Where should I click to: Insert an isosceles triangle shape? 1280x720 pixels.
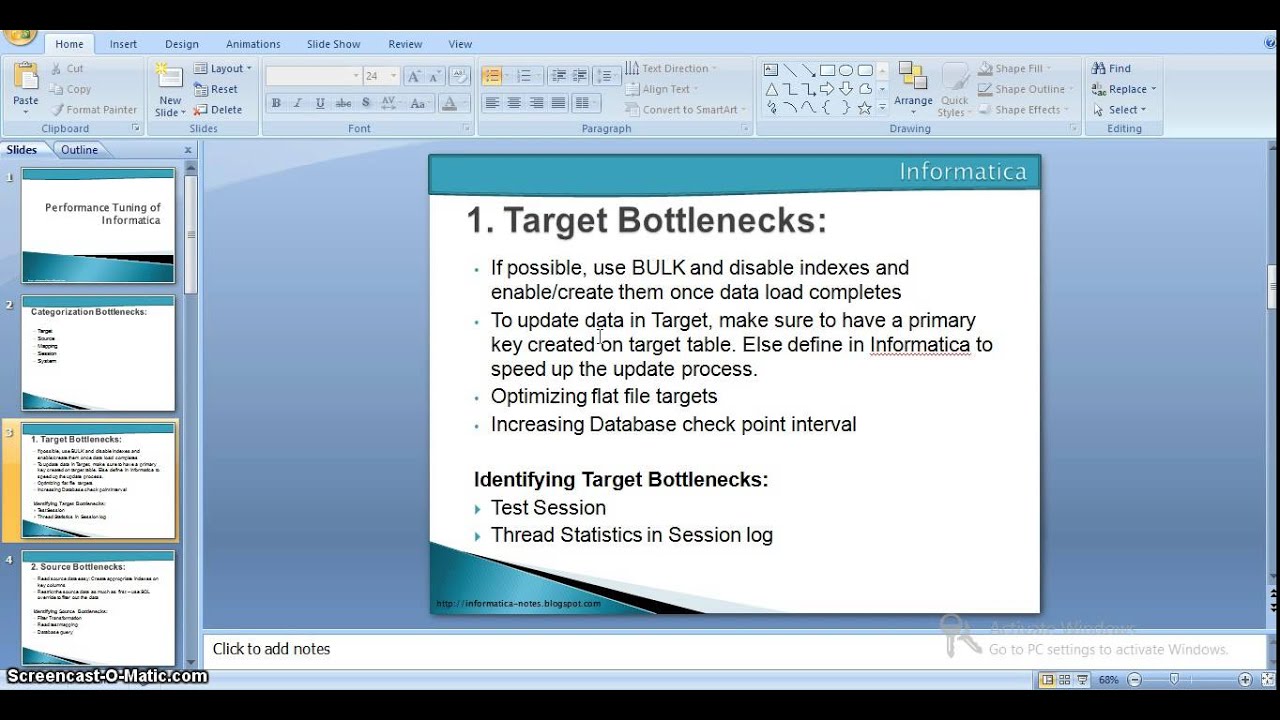[x=771, y=89]
